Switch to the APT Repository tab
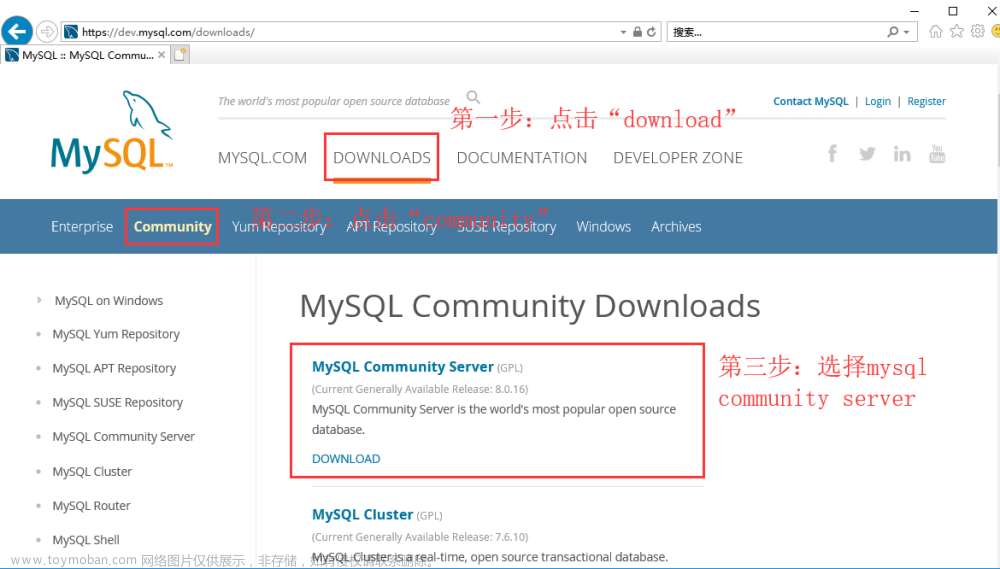1000x569 pixels. [x=392, y=226]
